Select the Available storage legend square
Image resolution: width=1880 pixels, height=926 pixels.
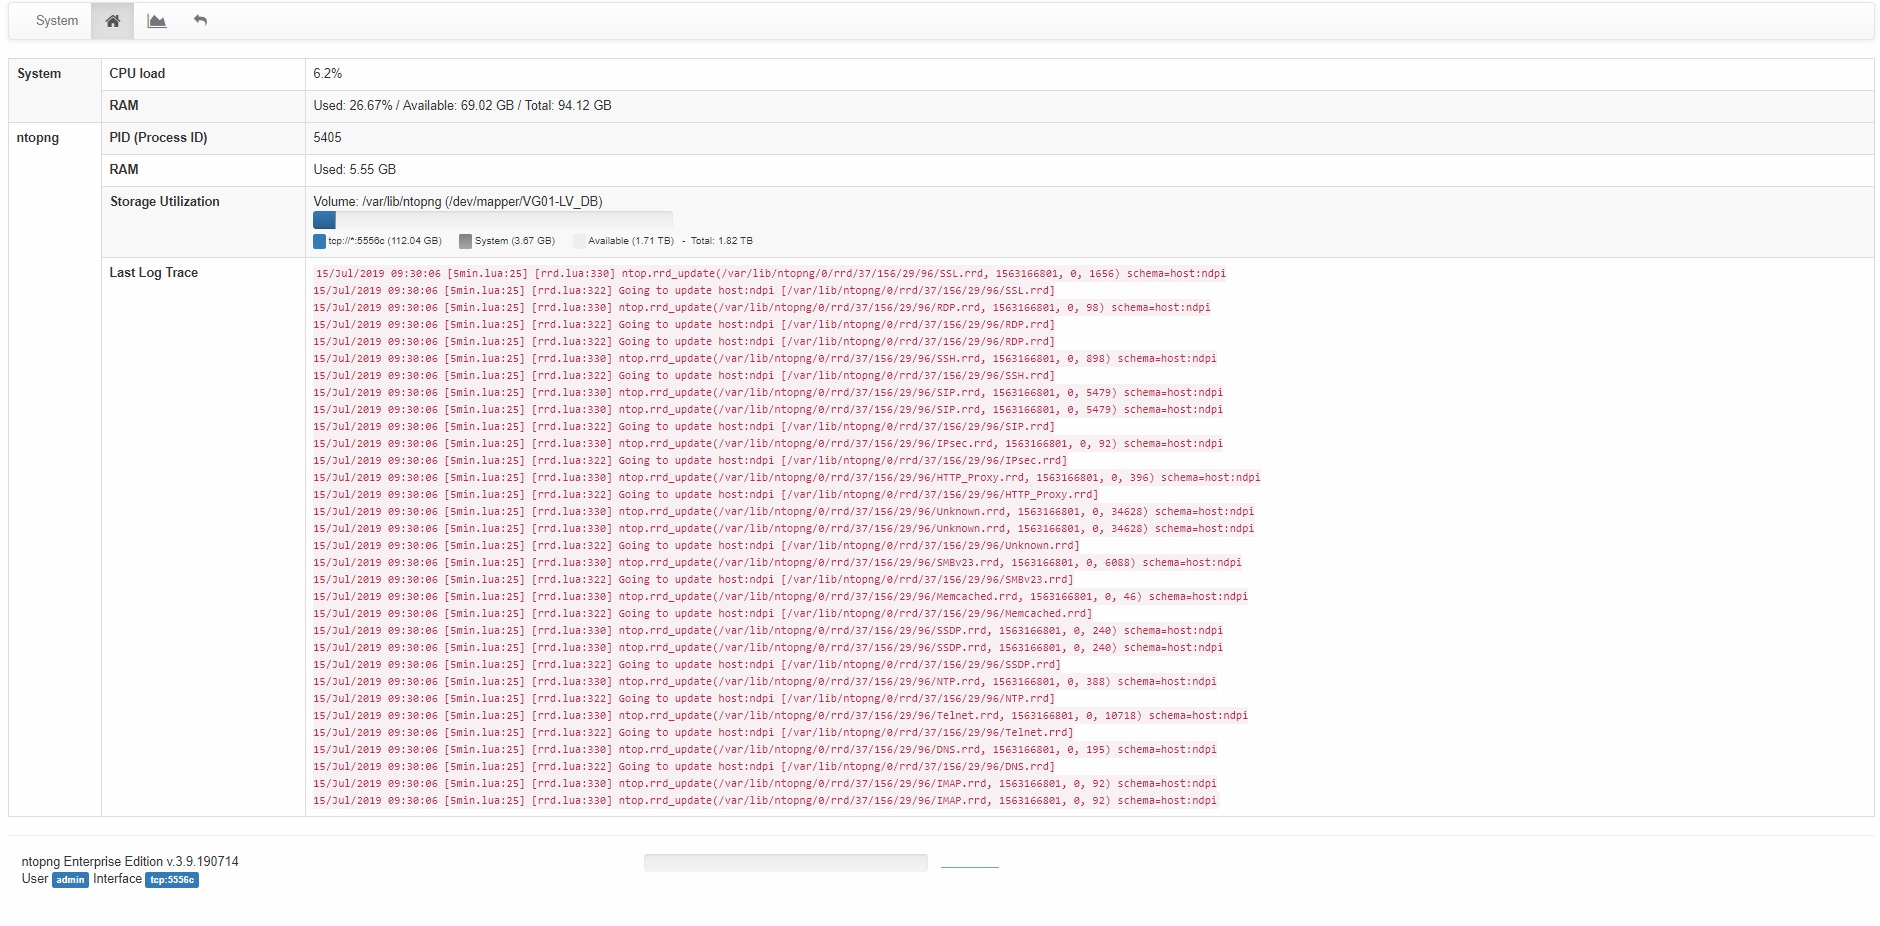pos(578,240)
